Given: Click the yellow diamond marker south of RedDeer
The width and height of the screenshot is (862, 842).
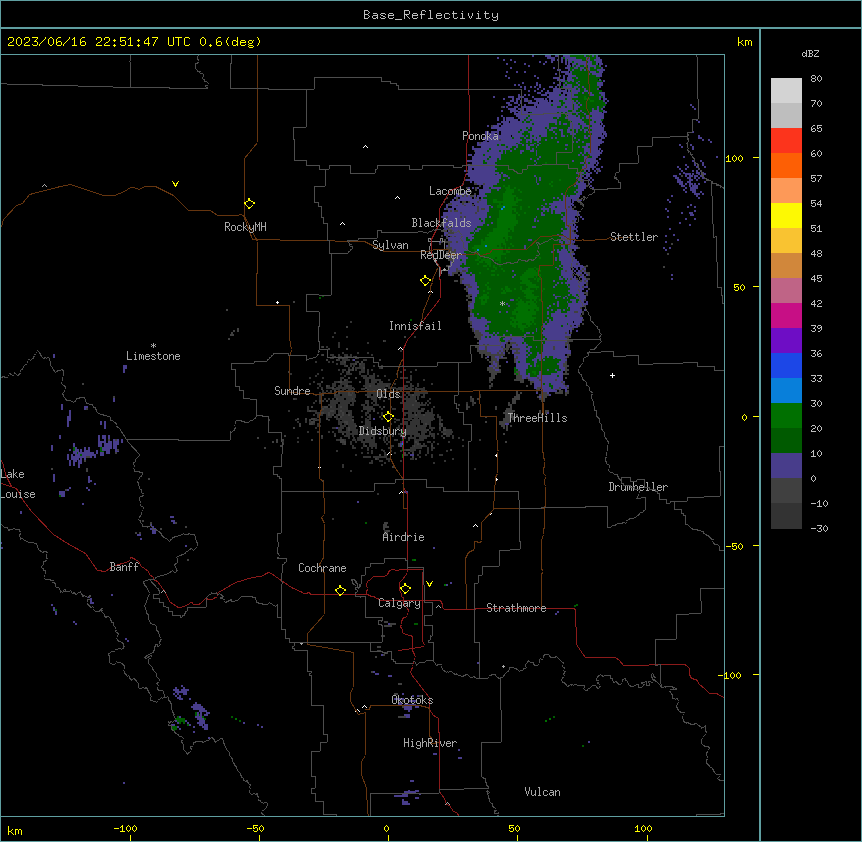Looking at the screenshot, I should (x=426, y=281).
